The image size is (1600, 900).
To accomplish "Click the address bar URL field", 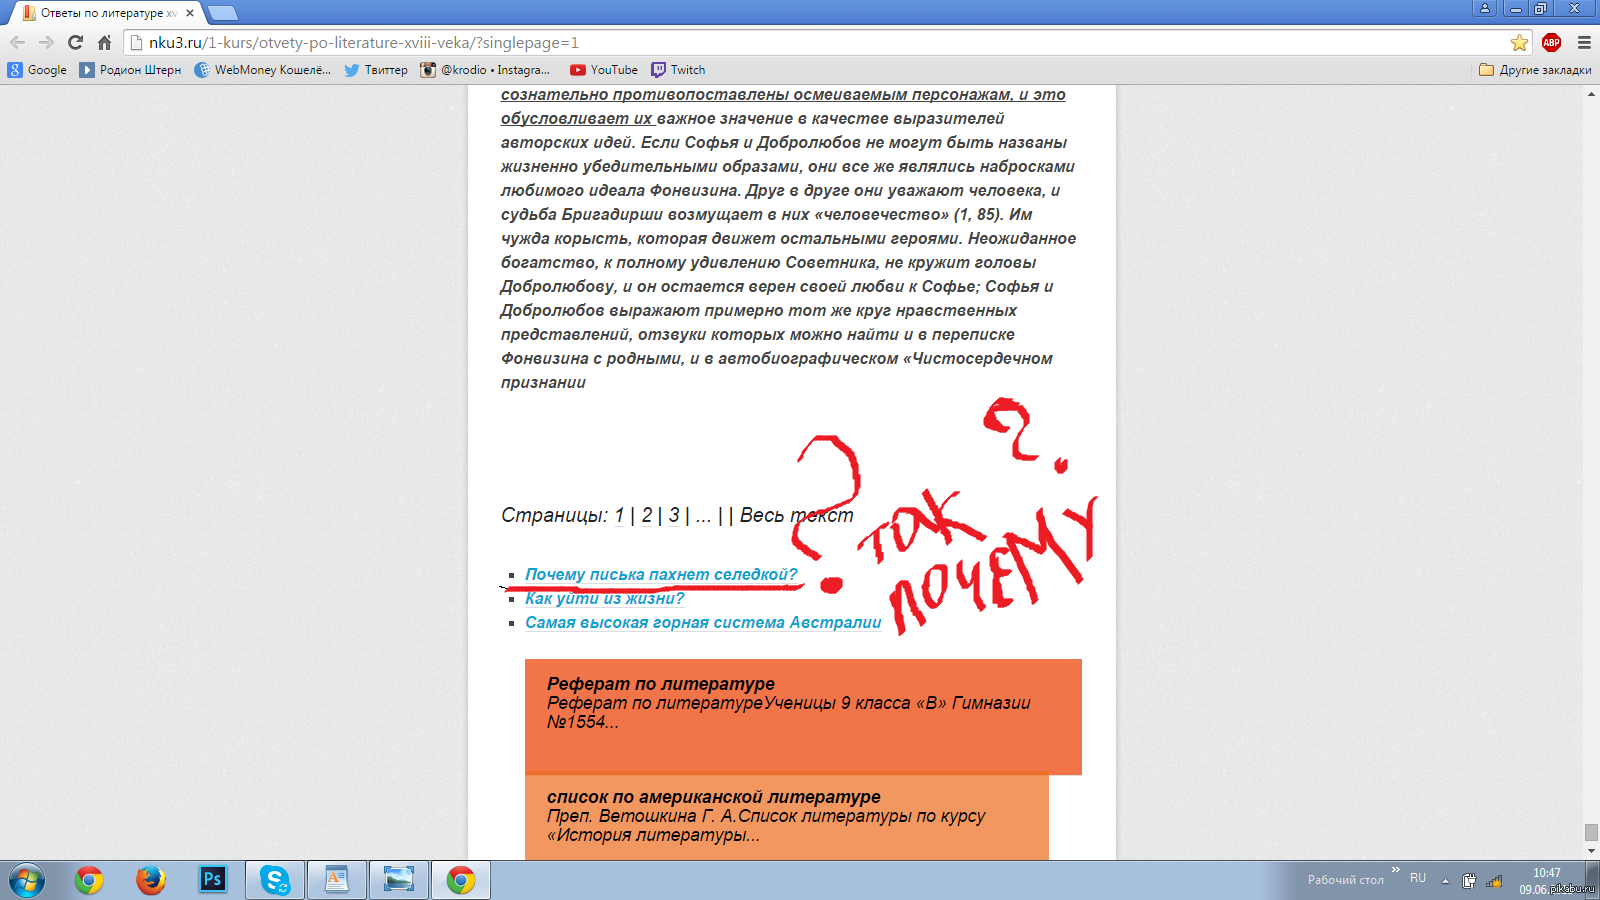I will point(800,42).
